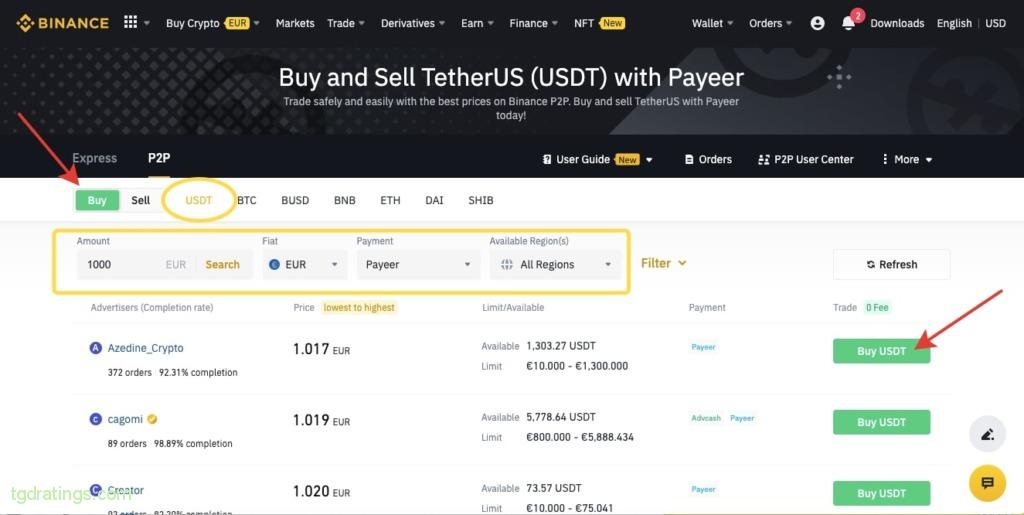Click the cagomi avatar icon
This screenshot has height=515, width=1024.
pyautogui.click(x=95, y=419)
